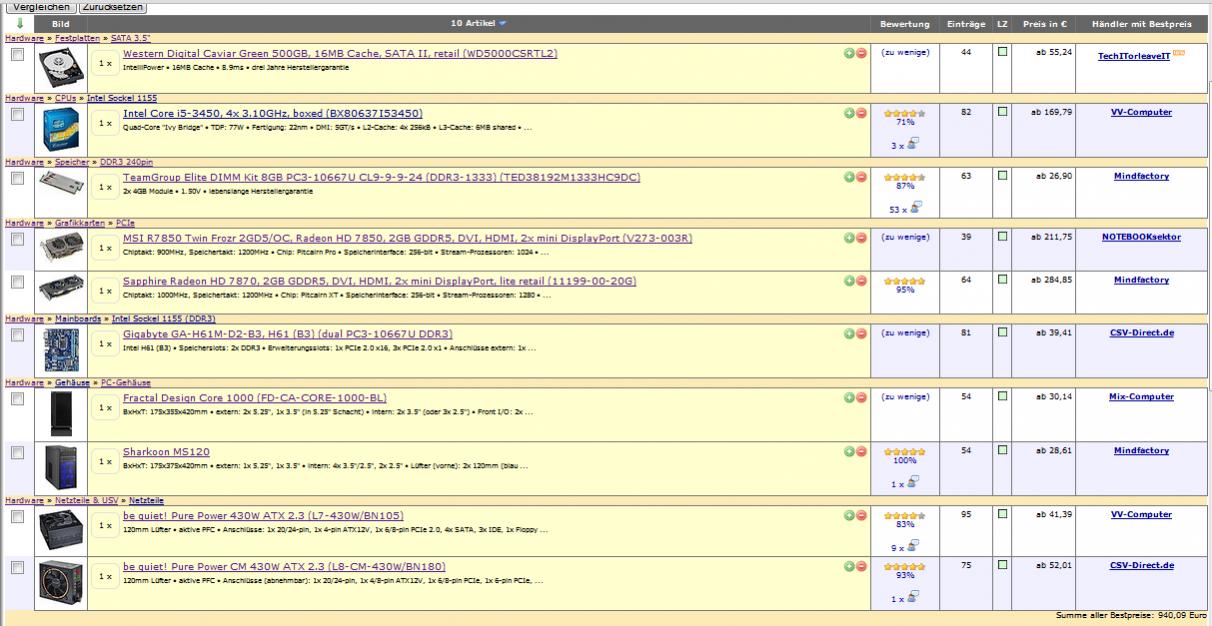Click green plus icon for Western Digital Caviar Green
Viewport: 1212px width, 626px height.
pyautogui.click(x=849, y=53)
